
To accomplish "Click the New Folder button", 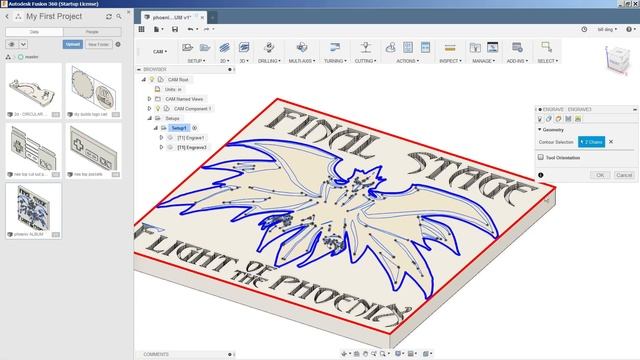I will [98, 44].
